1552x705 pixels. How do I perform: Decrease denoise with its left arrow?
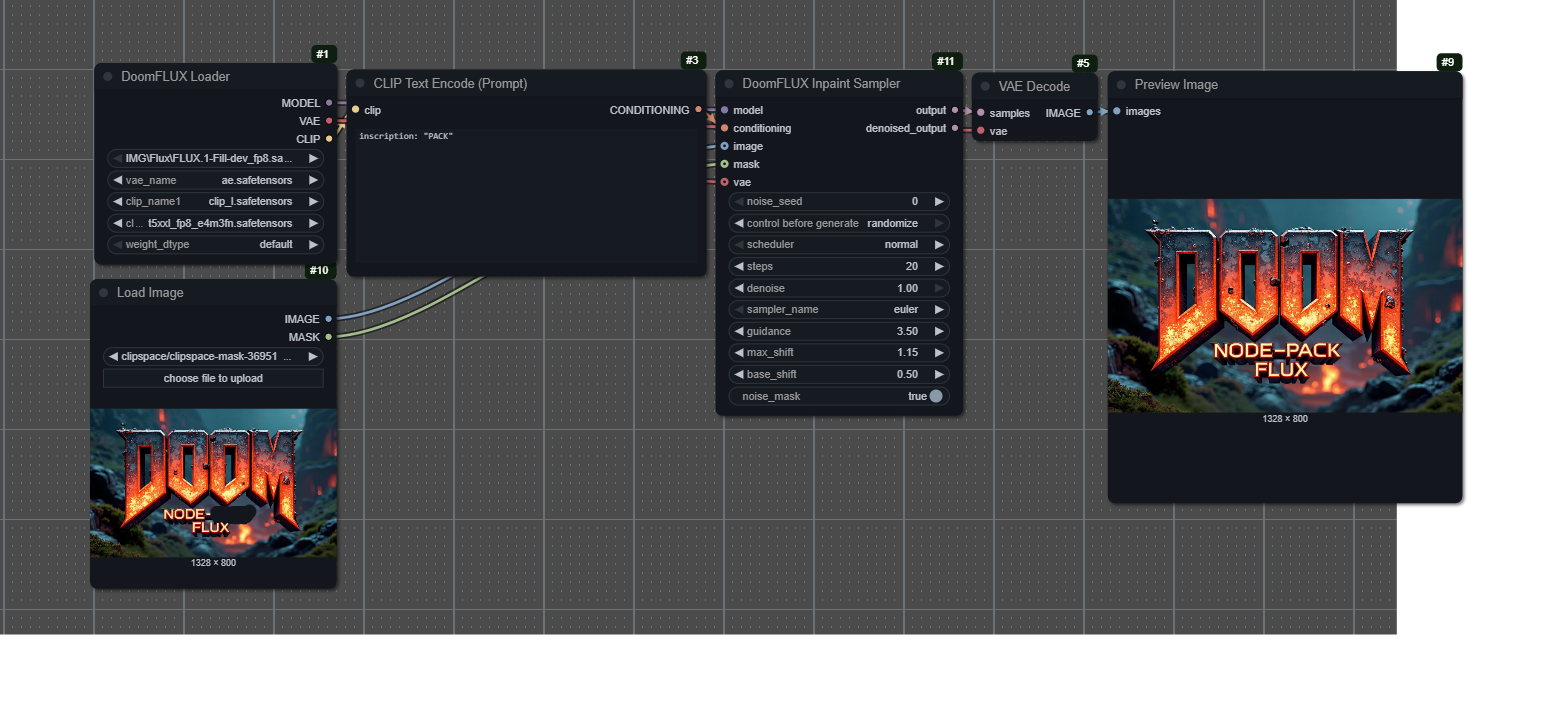739,288
